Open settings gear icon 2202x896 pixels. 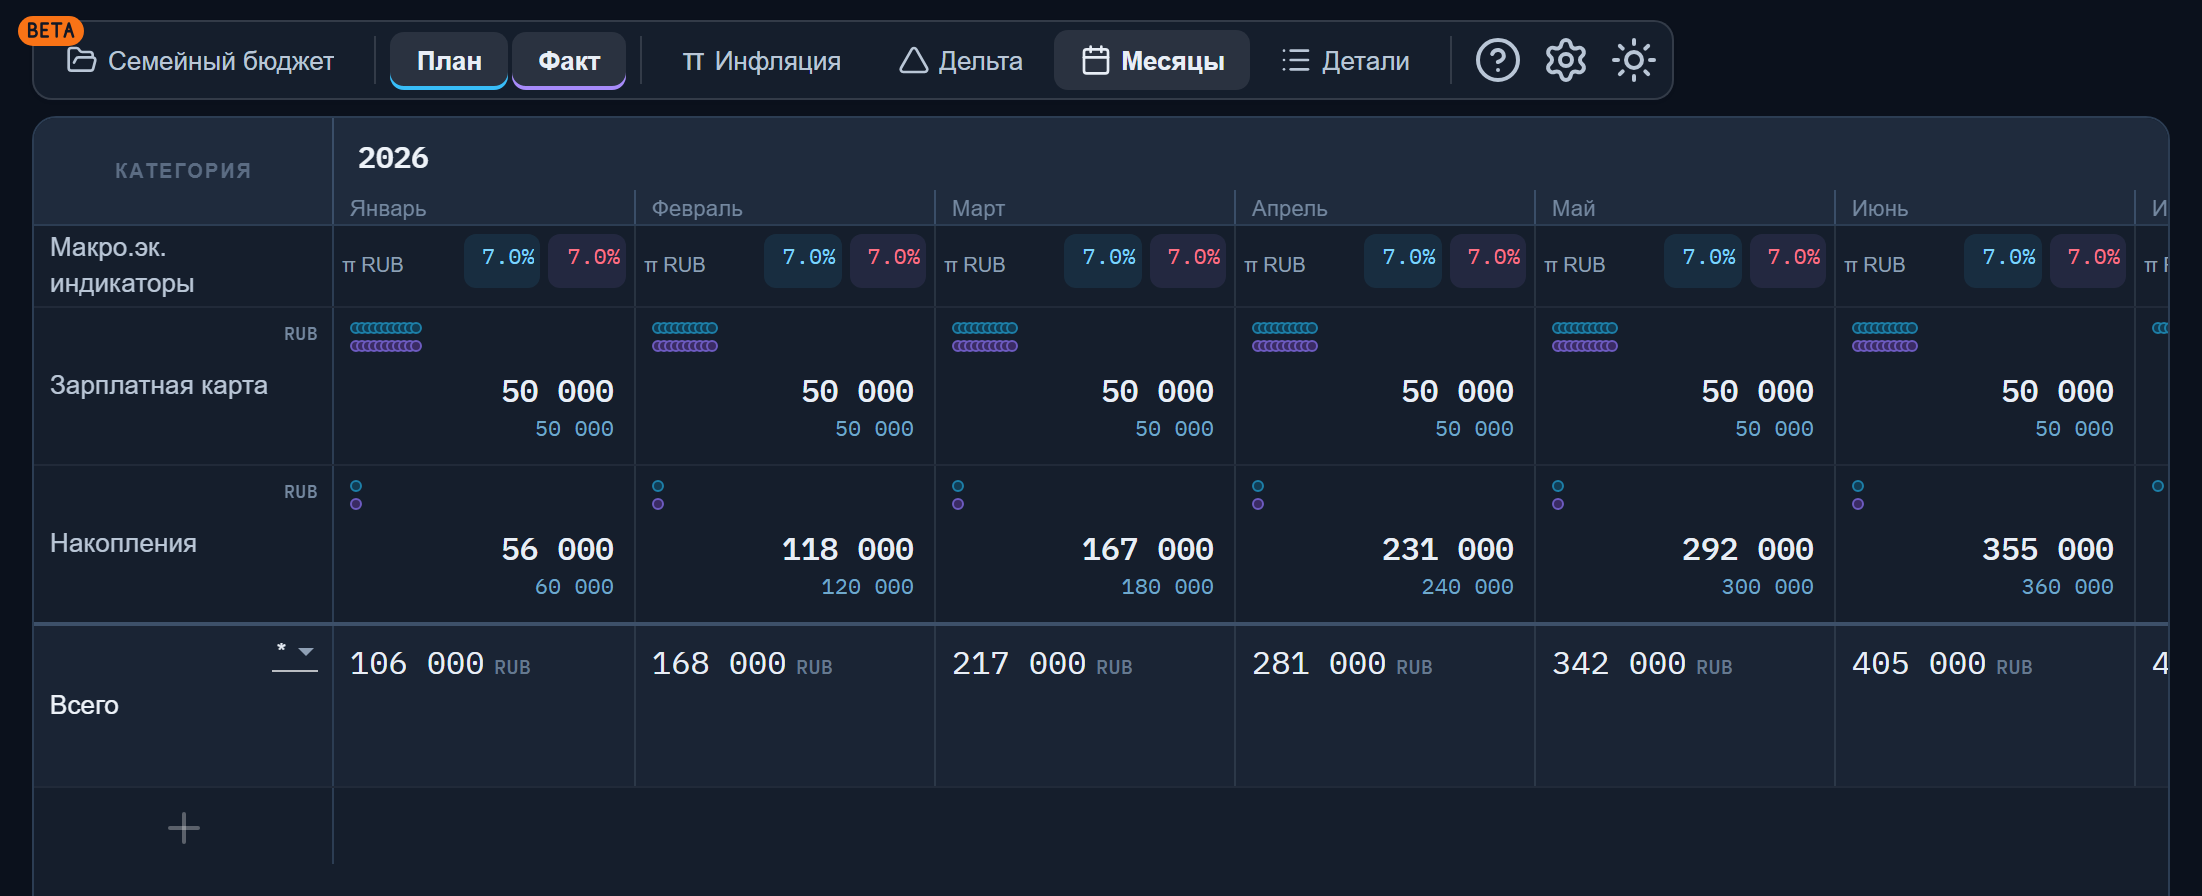coord(1565,61)
